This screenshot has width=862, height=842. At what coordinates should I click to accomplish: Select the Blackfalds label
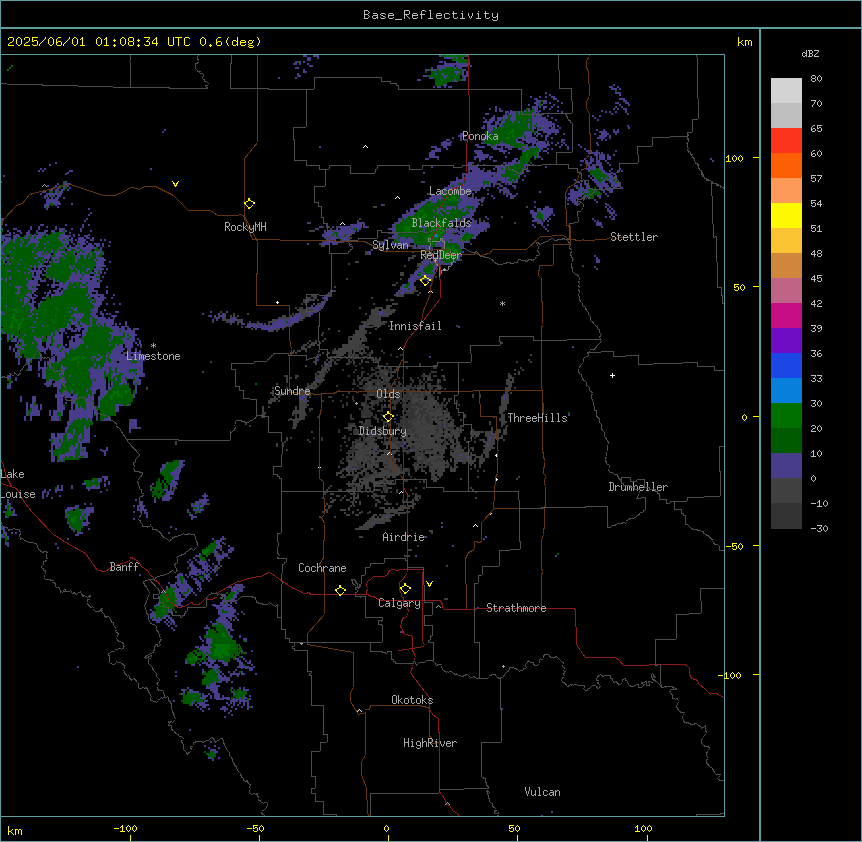(441, 223)
